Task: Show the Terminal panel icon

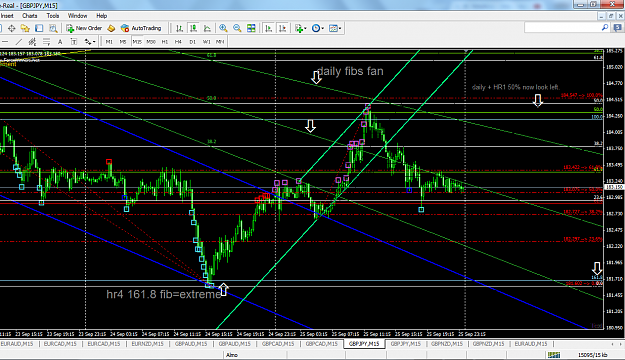Action: pyautogui.click(x=39, y=28)
